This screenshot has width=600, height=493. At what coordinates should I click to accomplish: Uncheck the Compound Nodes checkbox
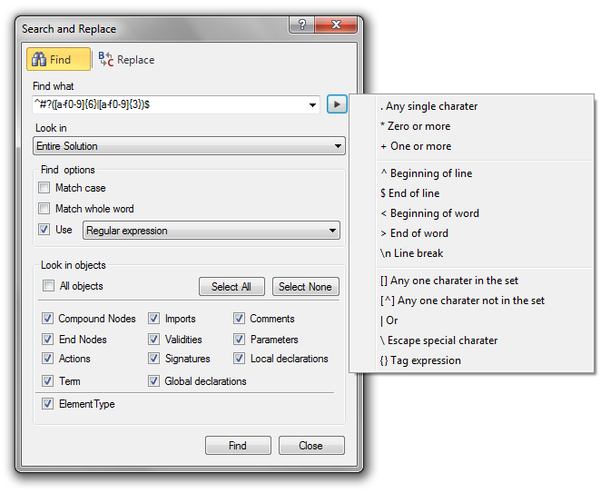(49, 319)
